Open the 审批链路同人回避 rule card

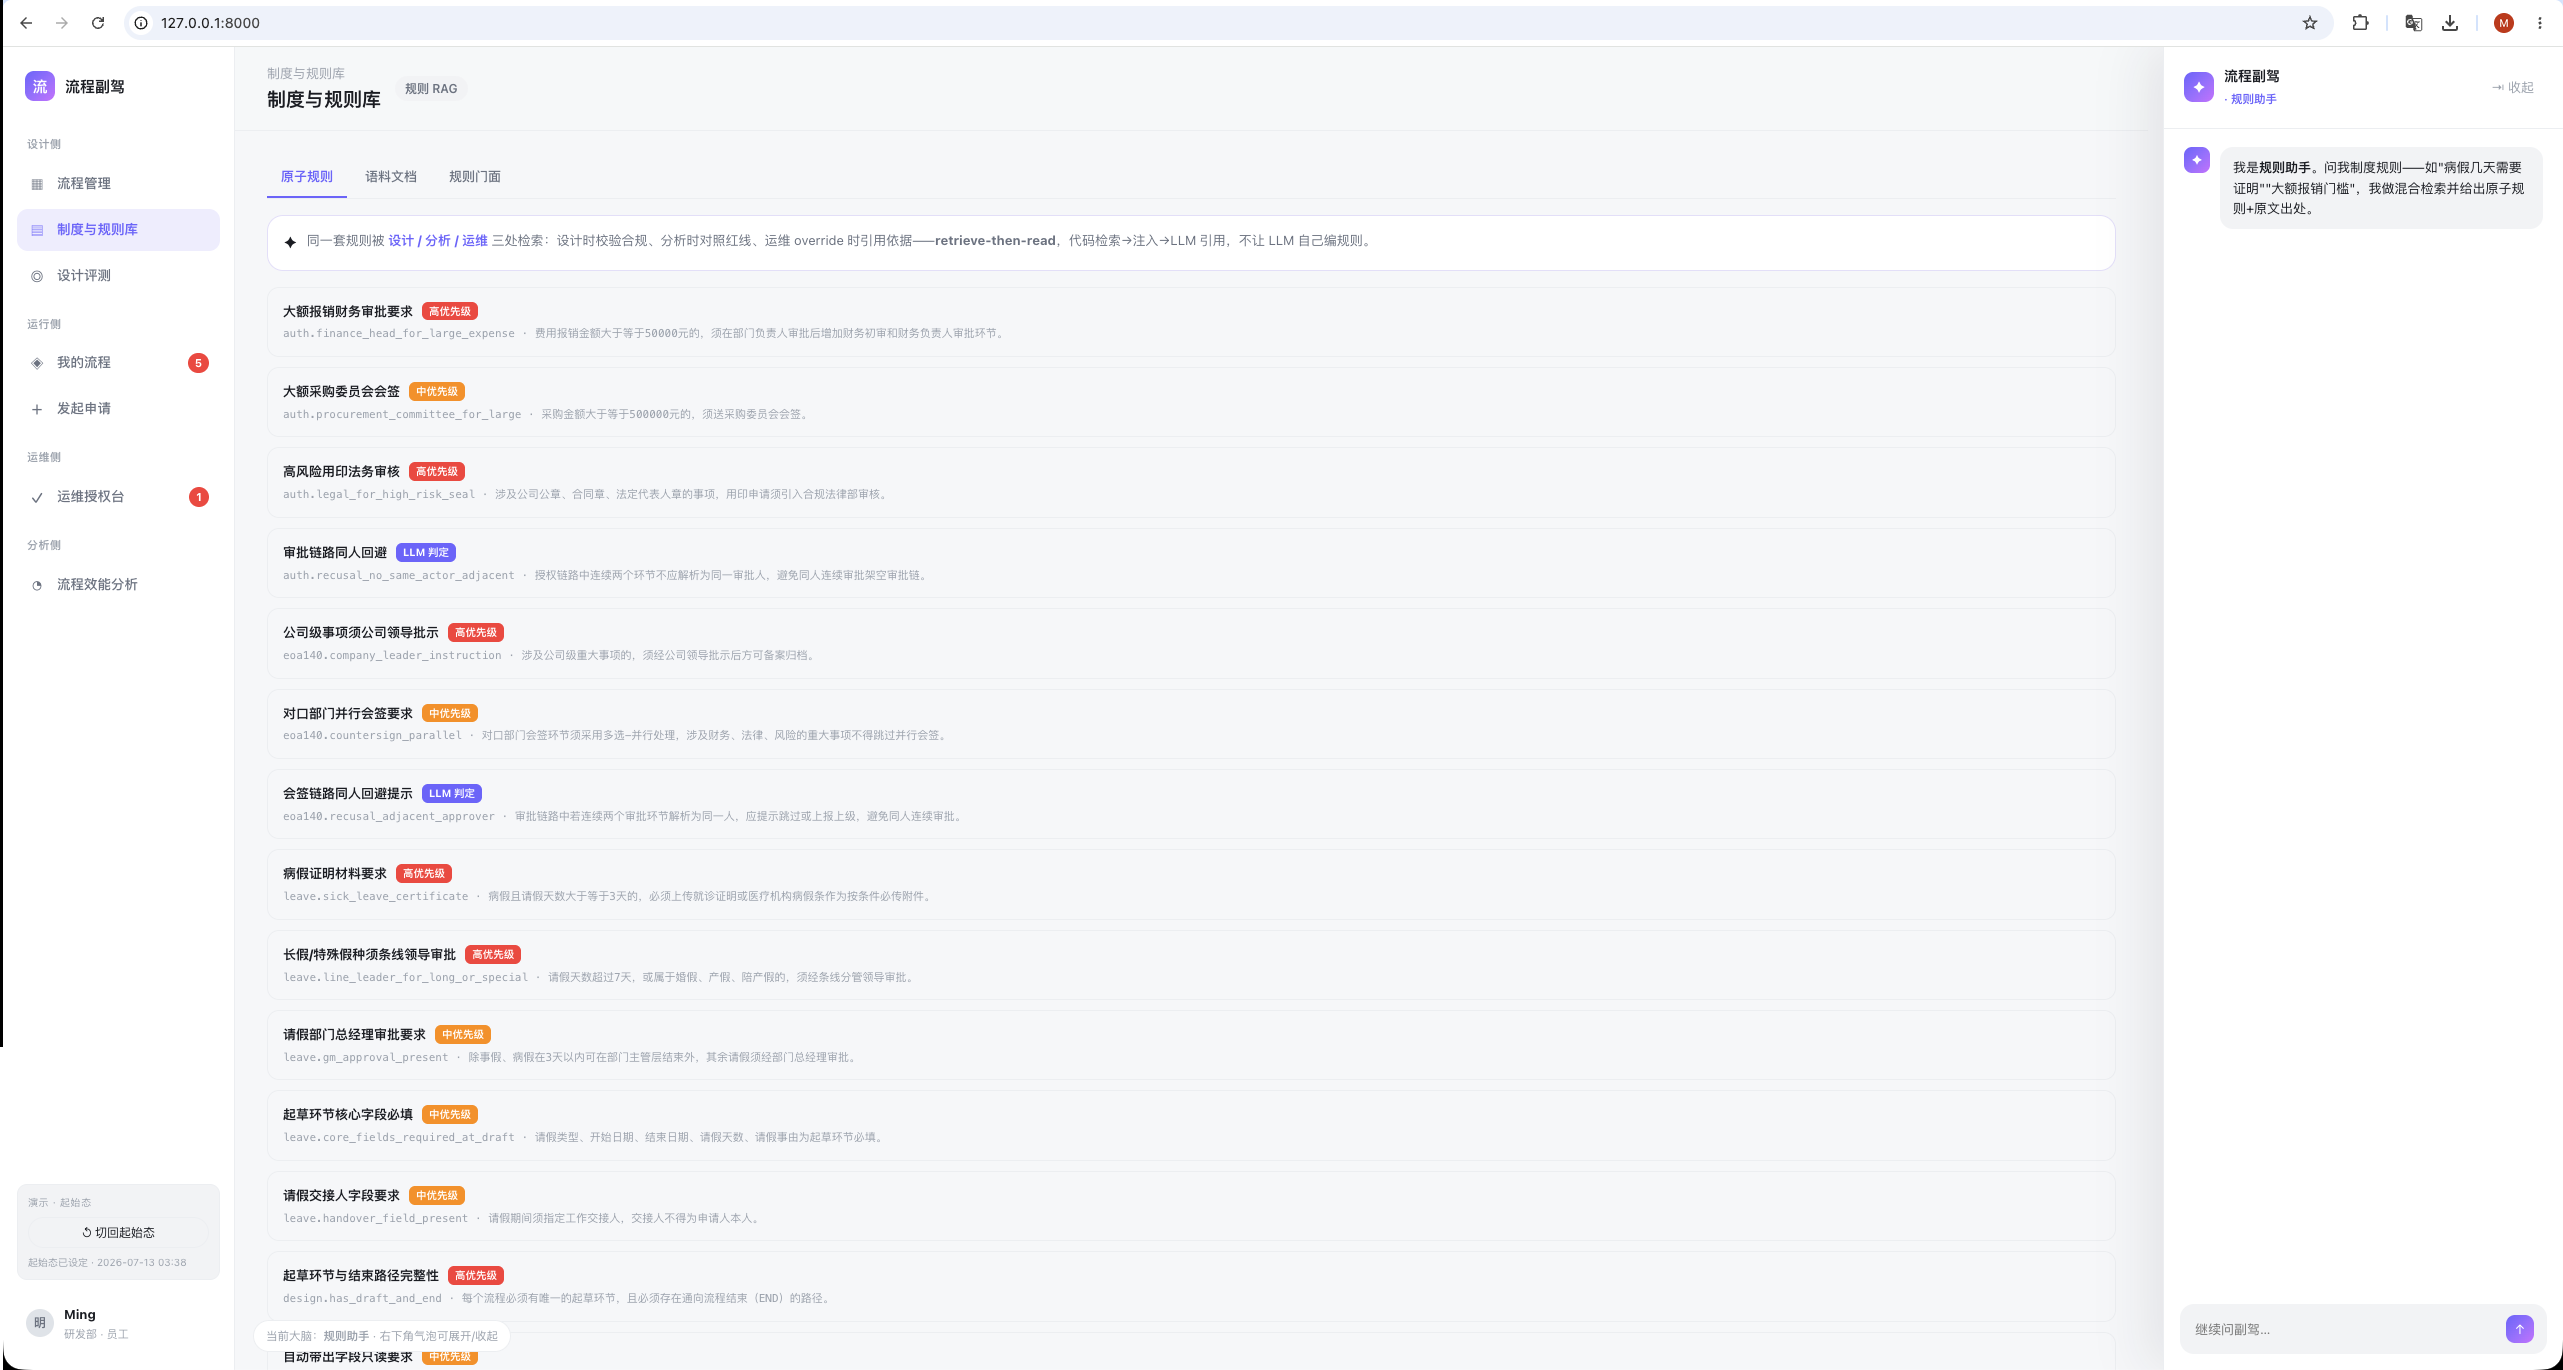click(1190, 563)
